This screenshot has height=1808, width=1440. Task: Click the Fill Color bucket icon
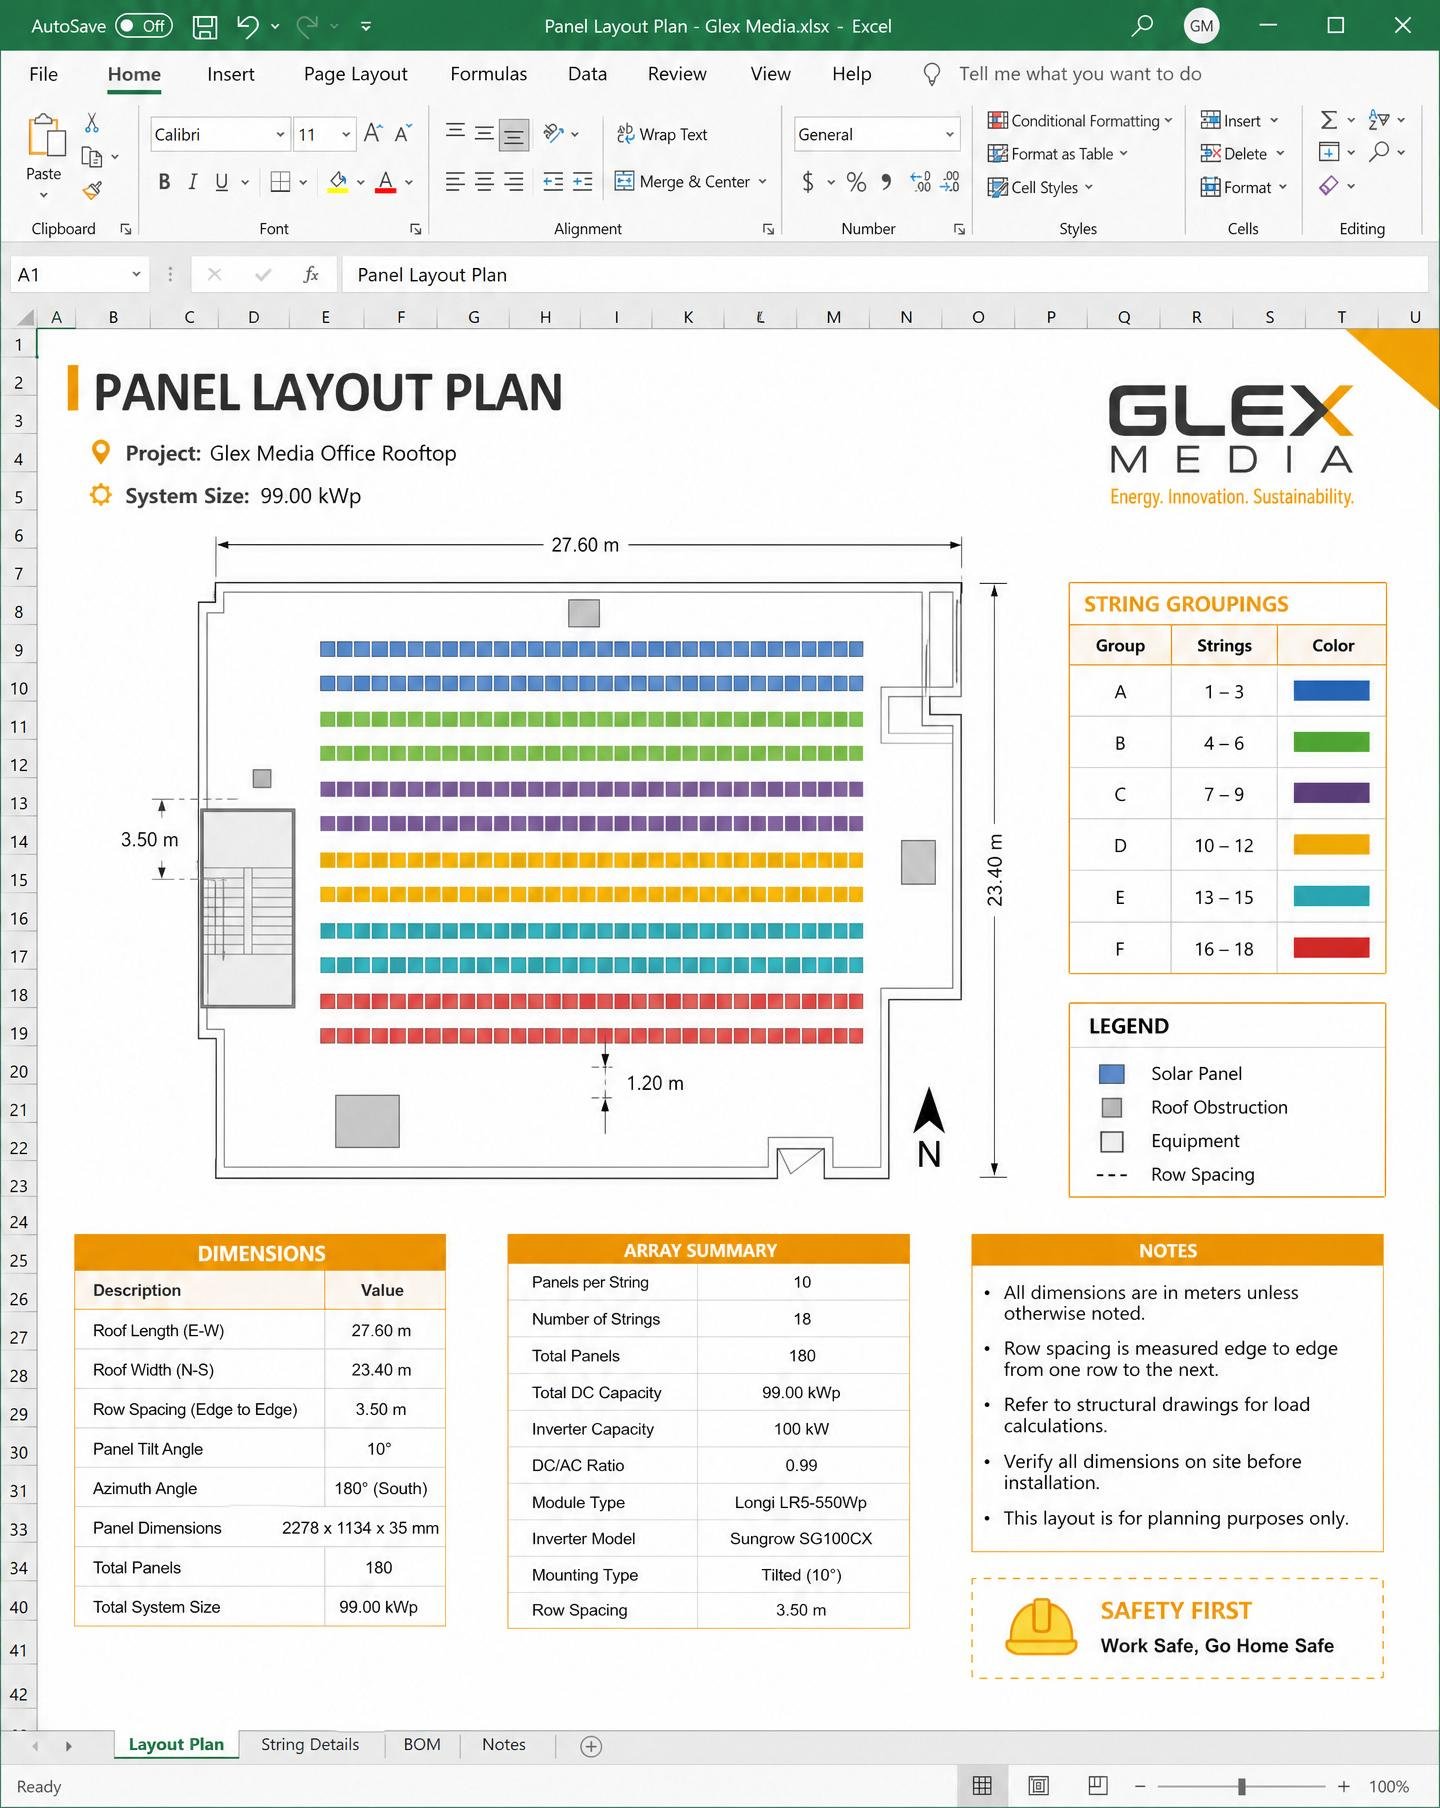coord(338,182)
